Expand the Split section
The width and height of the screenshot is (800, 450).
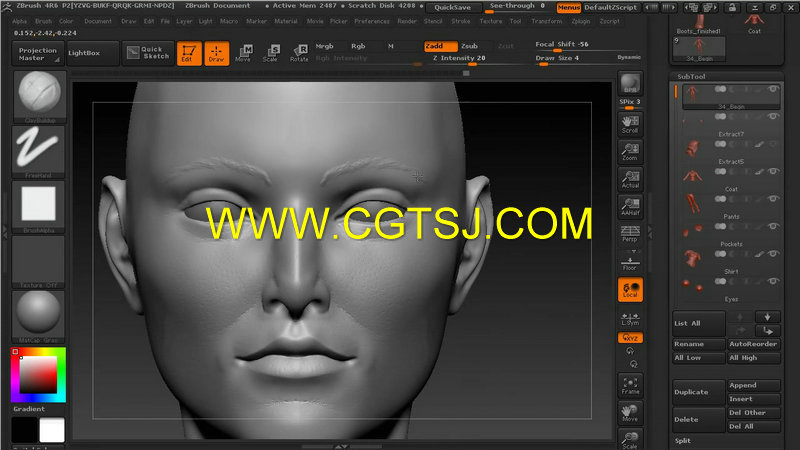(683, 441)
